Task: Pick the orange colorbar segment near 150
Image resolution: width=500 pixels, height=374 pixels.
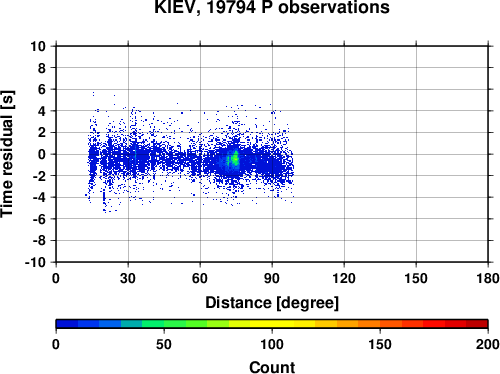Action: click(x=380, y=324)
